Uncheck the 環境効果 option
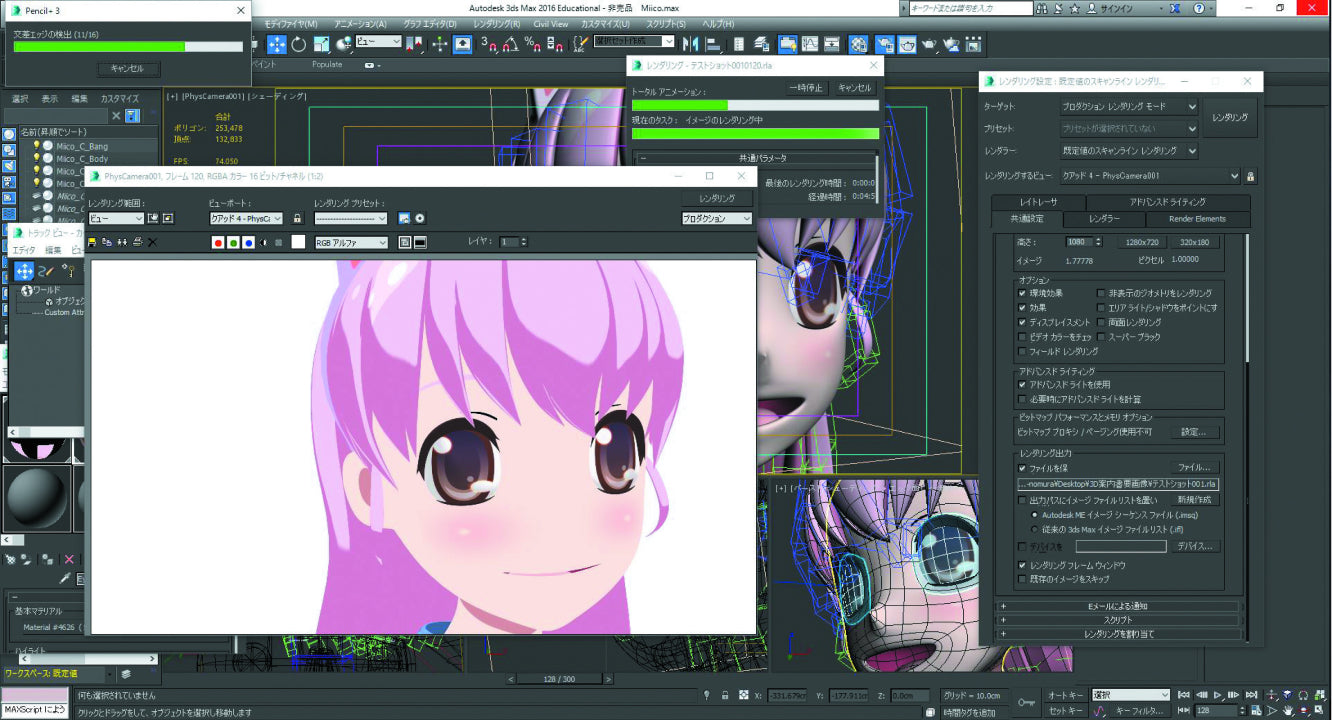Image resolution: width=1332 pixels, height=720 pixels. pos(1021,293)
